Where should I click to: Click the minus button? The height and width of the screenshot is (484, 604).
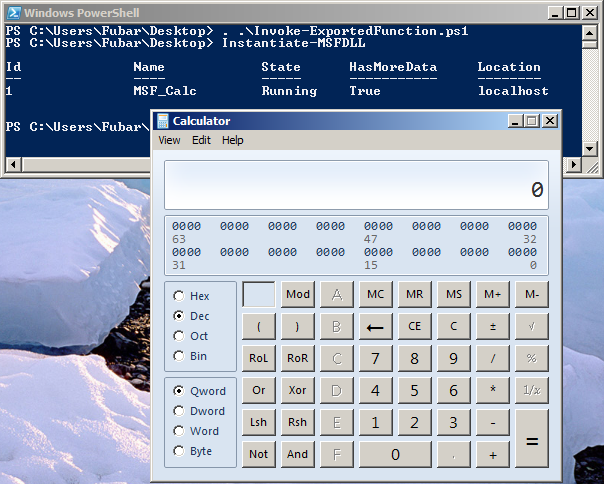coord(493,422)
